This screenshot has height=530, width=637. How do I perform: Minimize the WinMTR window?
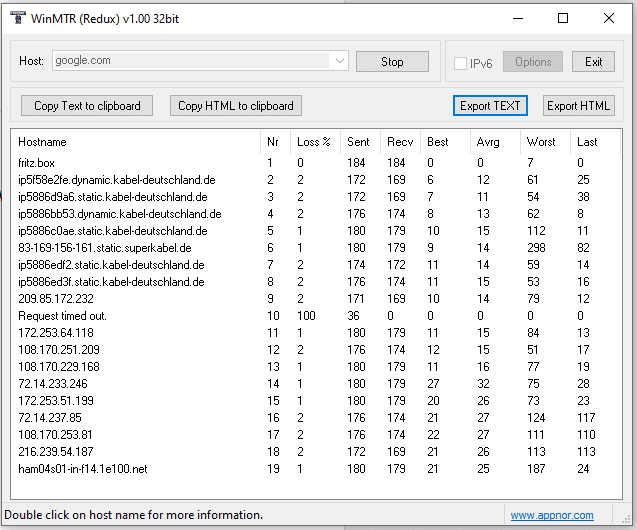point(518,19)
